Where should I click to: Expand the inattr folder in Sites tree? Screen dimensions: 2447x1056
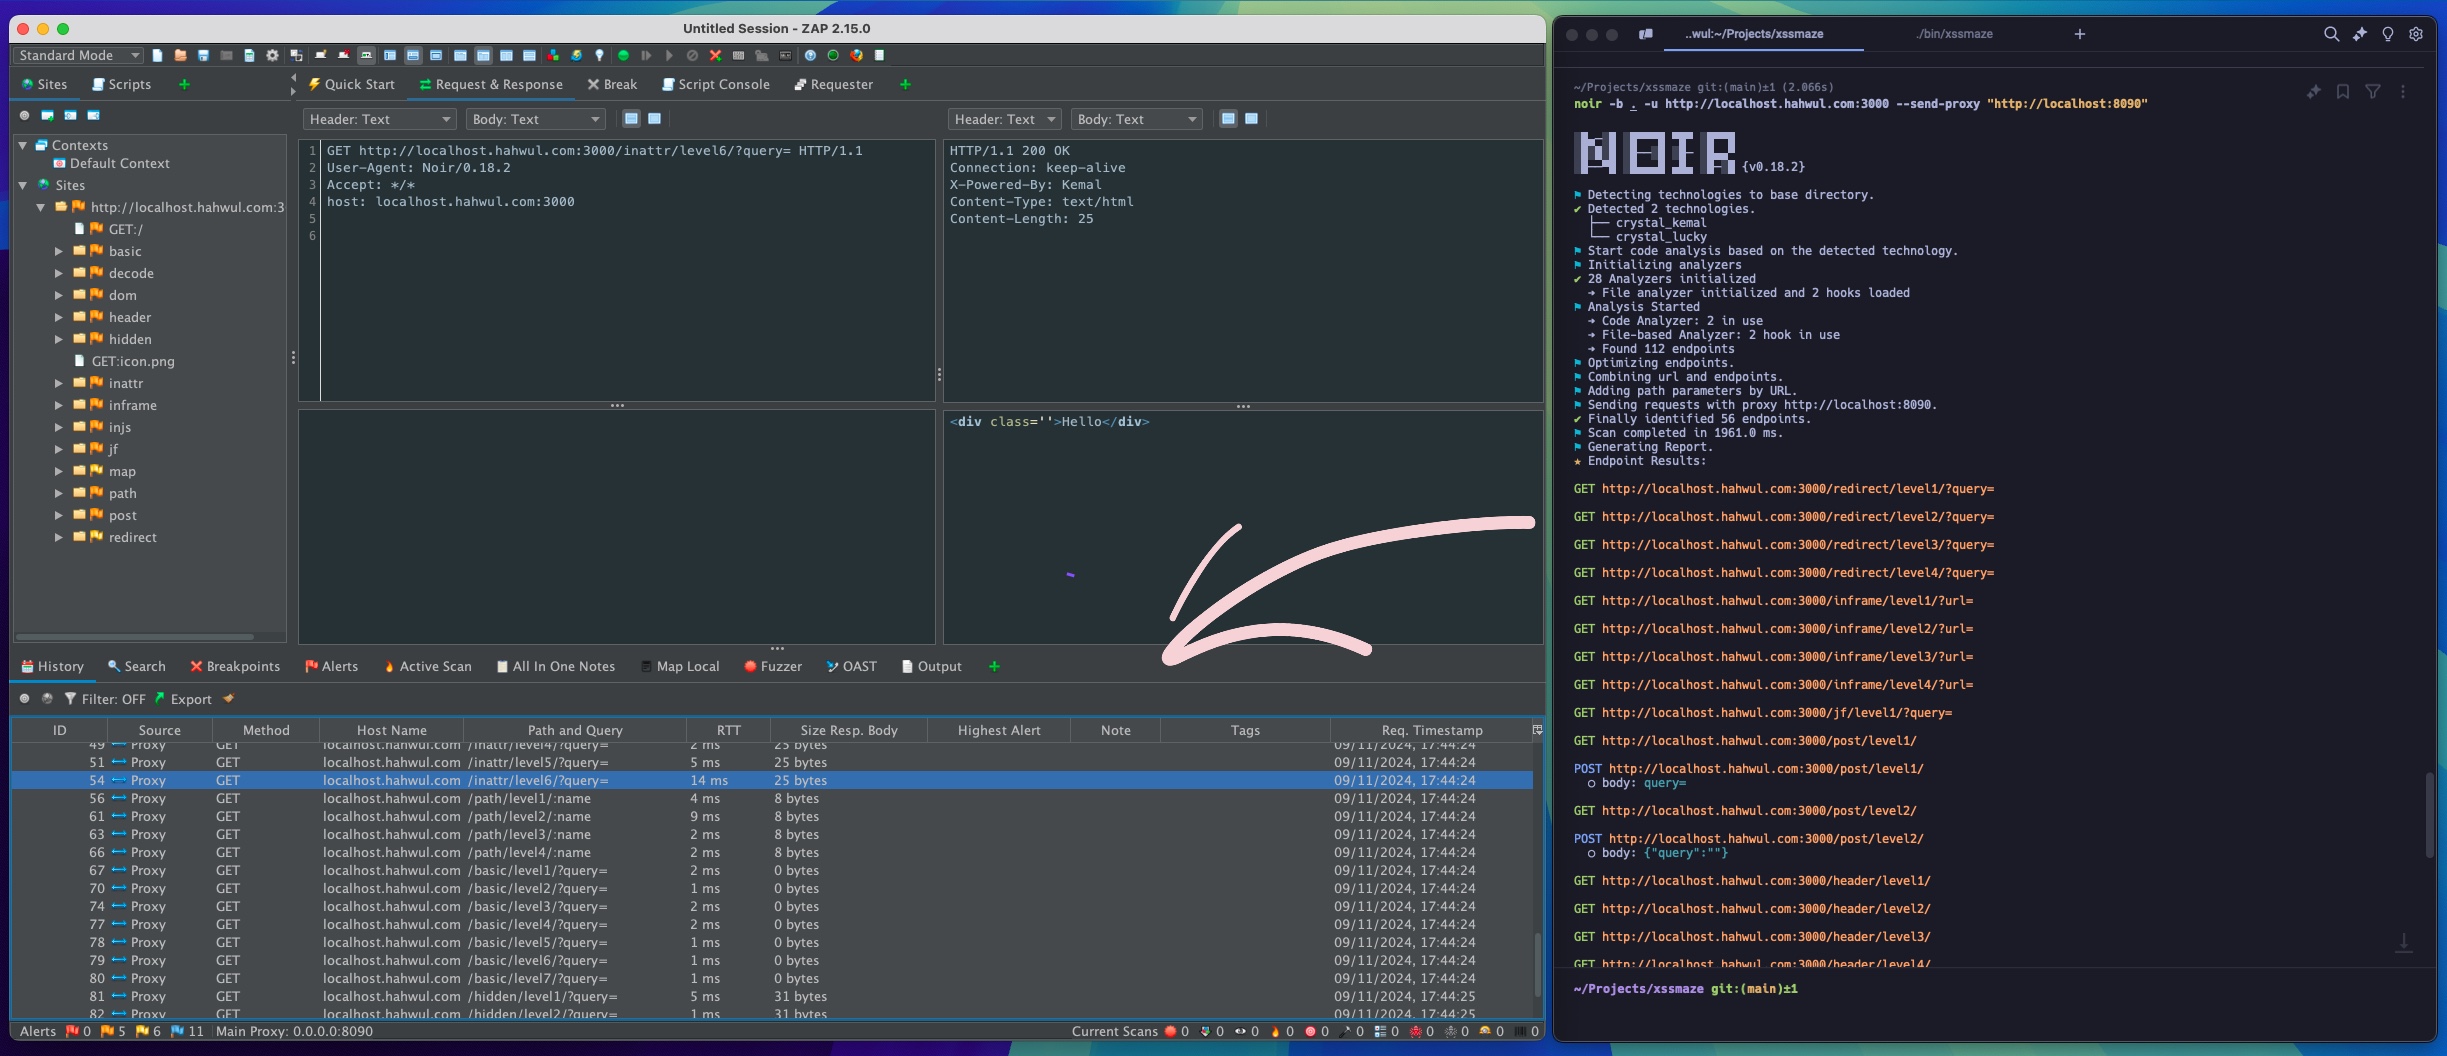pyautogui.click(x=59, y=383)
